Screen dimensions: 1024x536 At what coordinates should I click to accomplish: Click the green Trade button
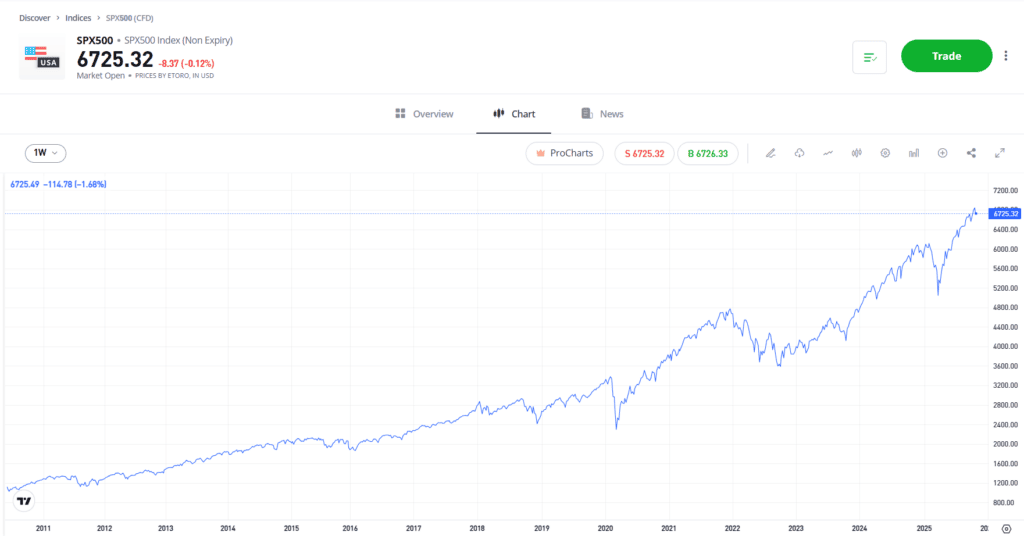(946, 56)
